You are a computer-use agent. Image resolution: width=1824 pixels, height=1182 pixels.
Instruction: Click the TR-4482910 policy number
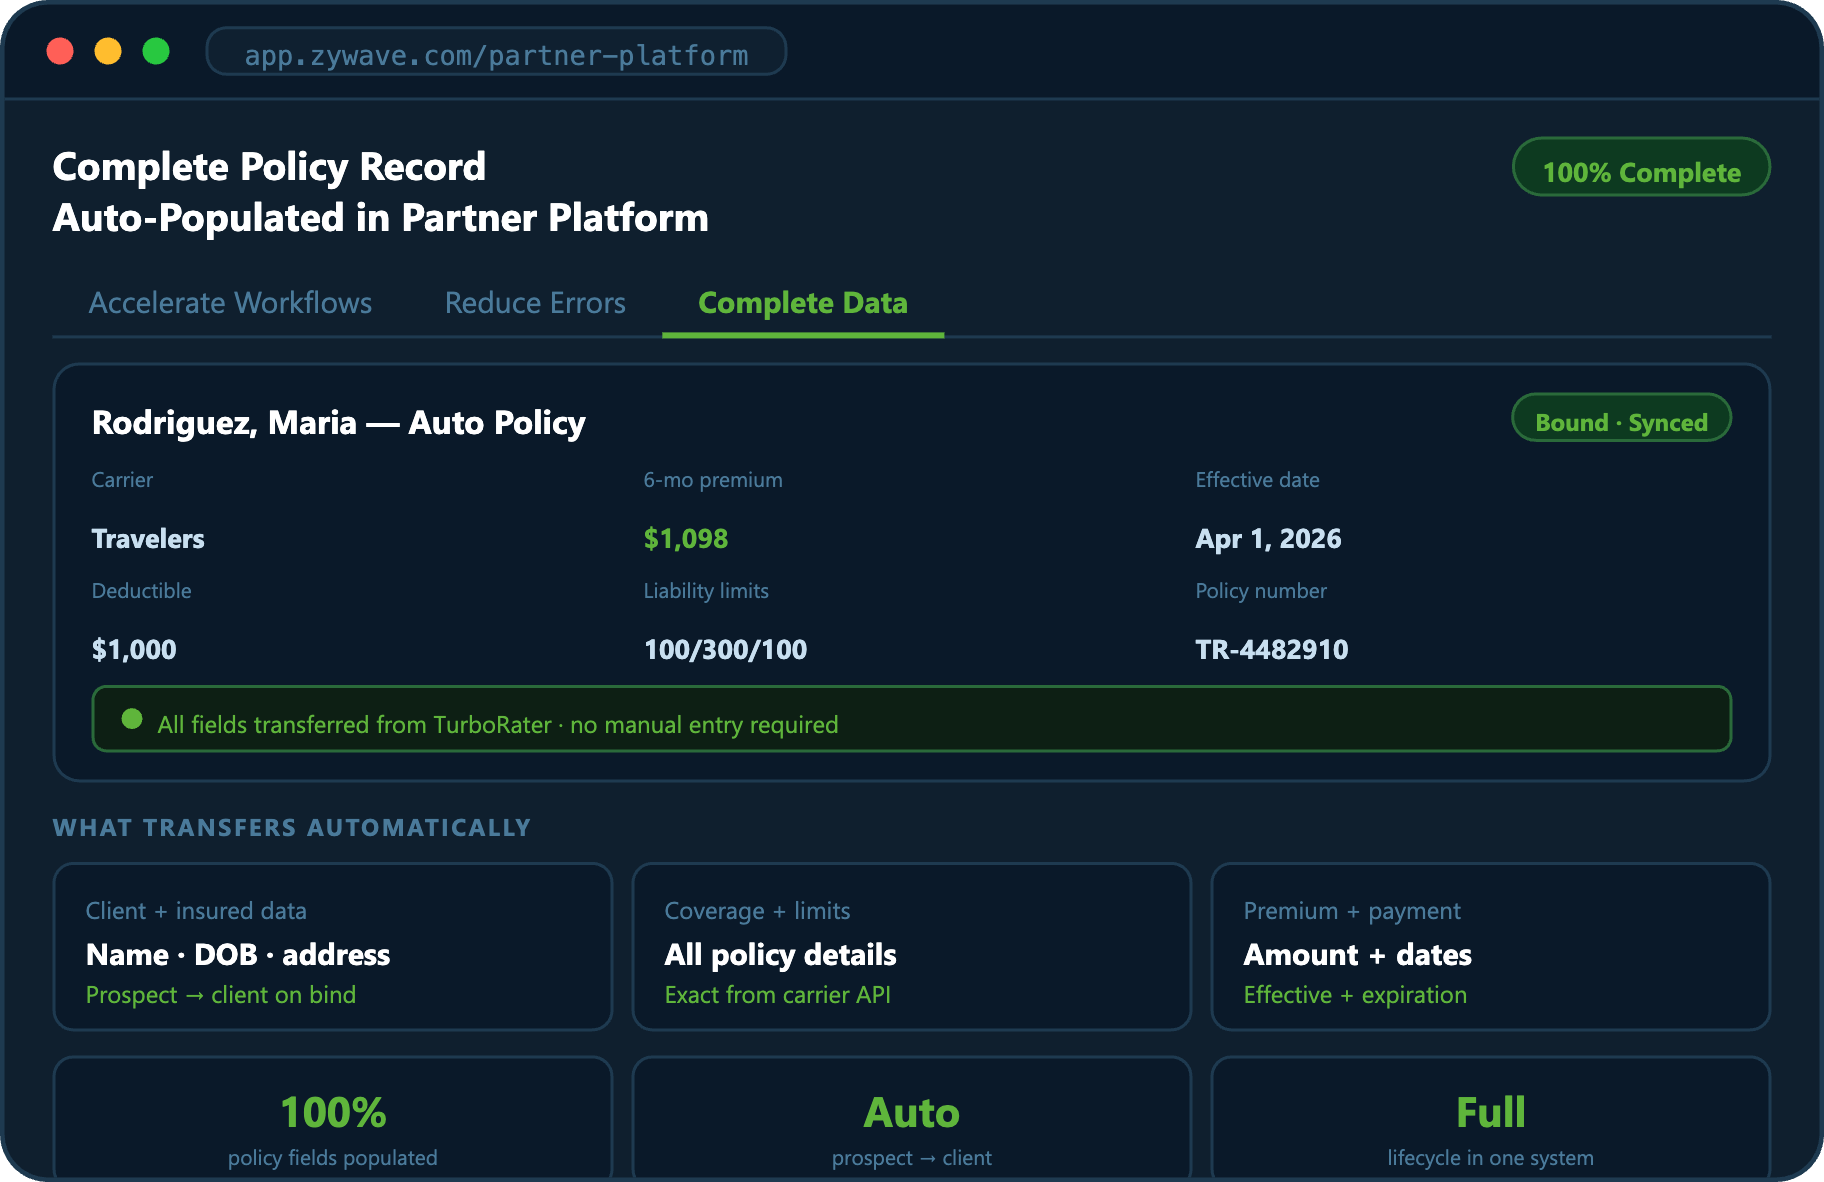point(1271,650)
